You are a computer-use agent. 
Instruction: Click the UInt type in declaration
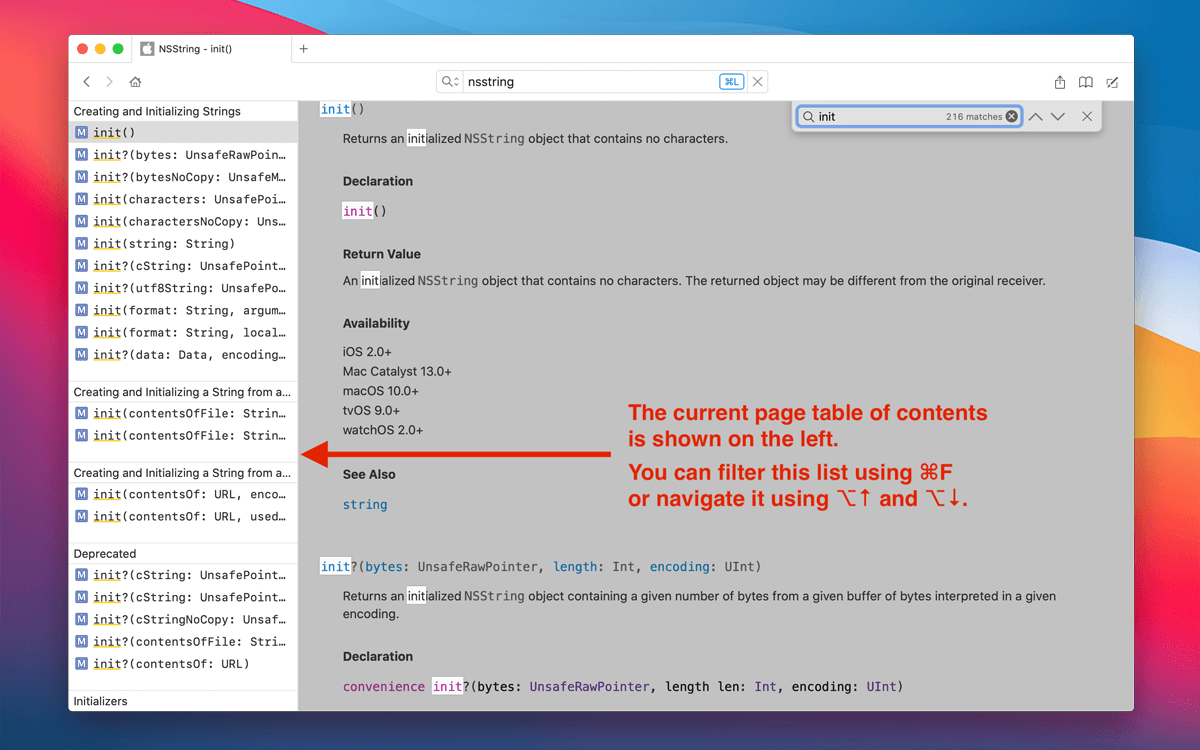tap(881, 687)
